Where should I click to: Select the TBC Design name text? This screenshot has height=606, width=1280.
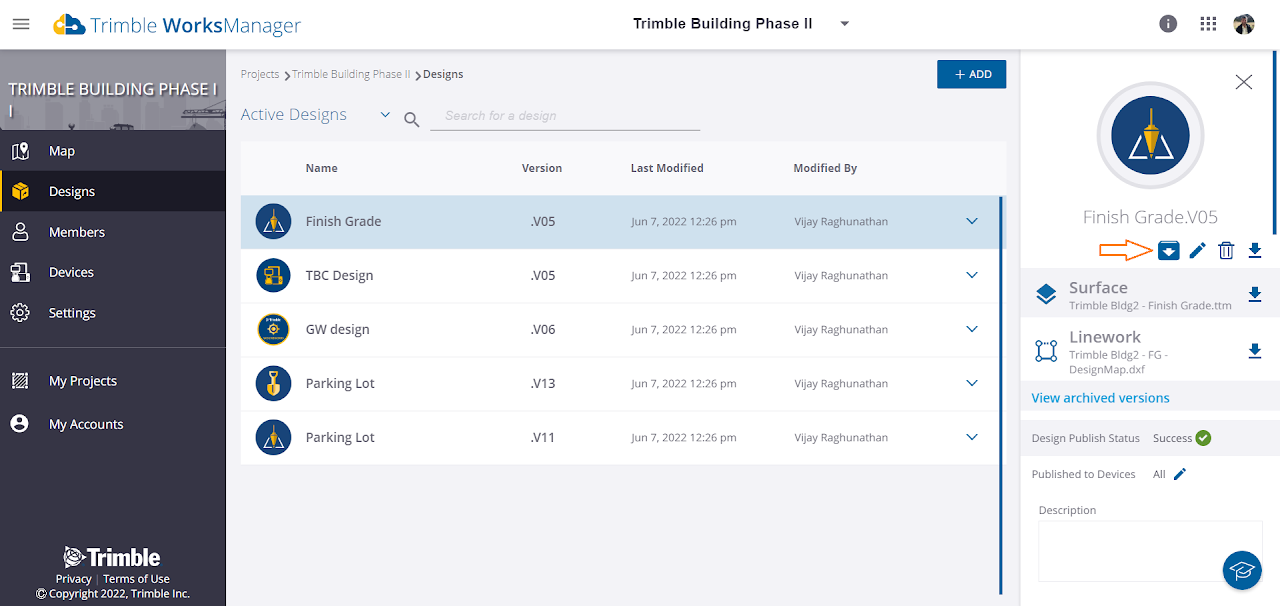(339, 275)
